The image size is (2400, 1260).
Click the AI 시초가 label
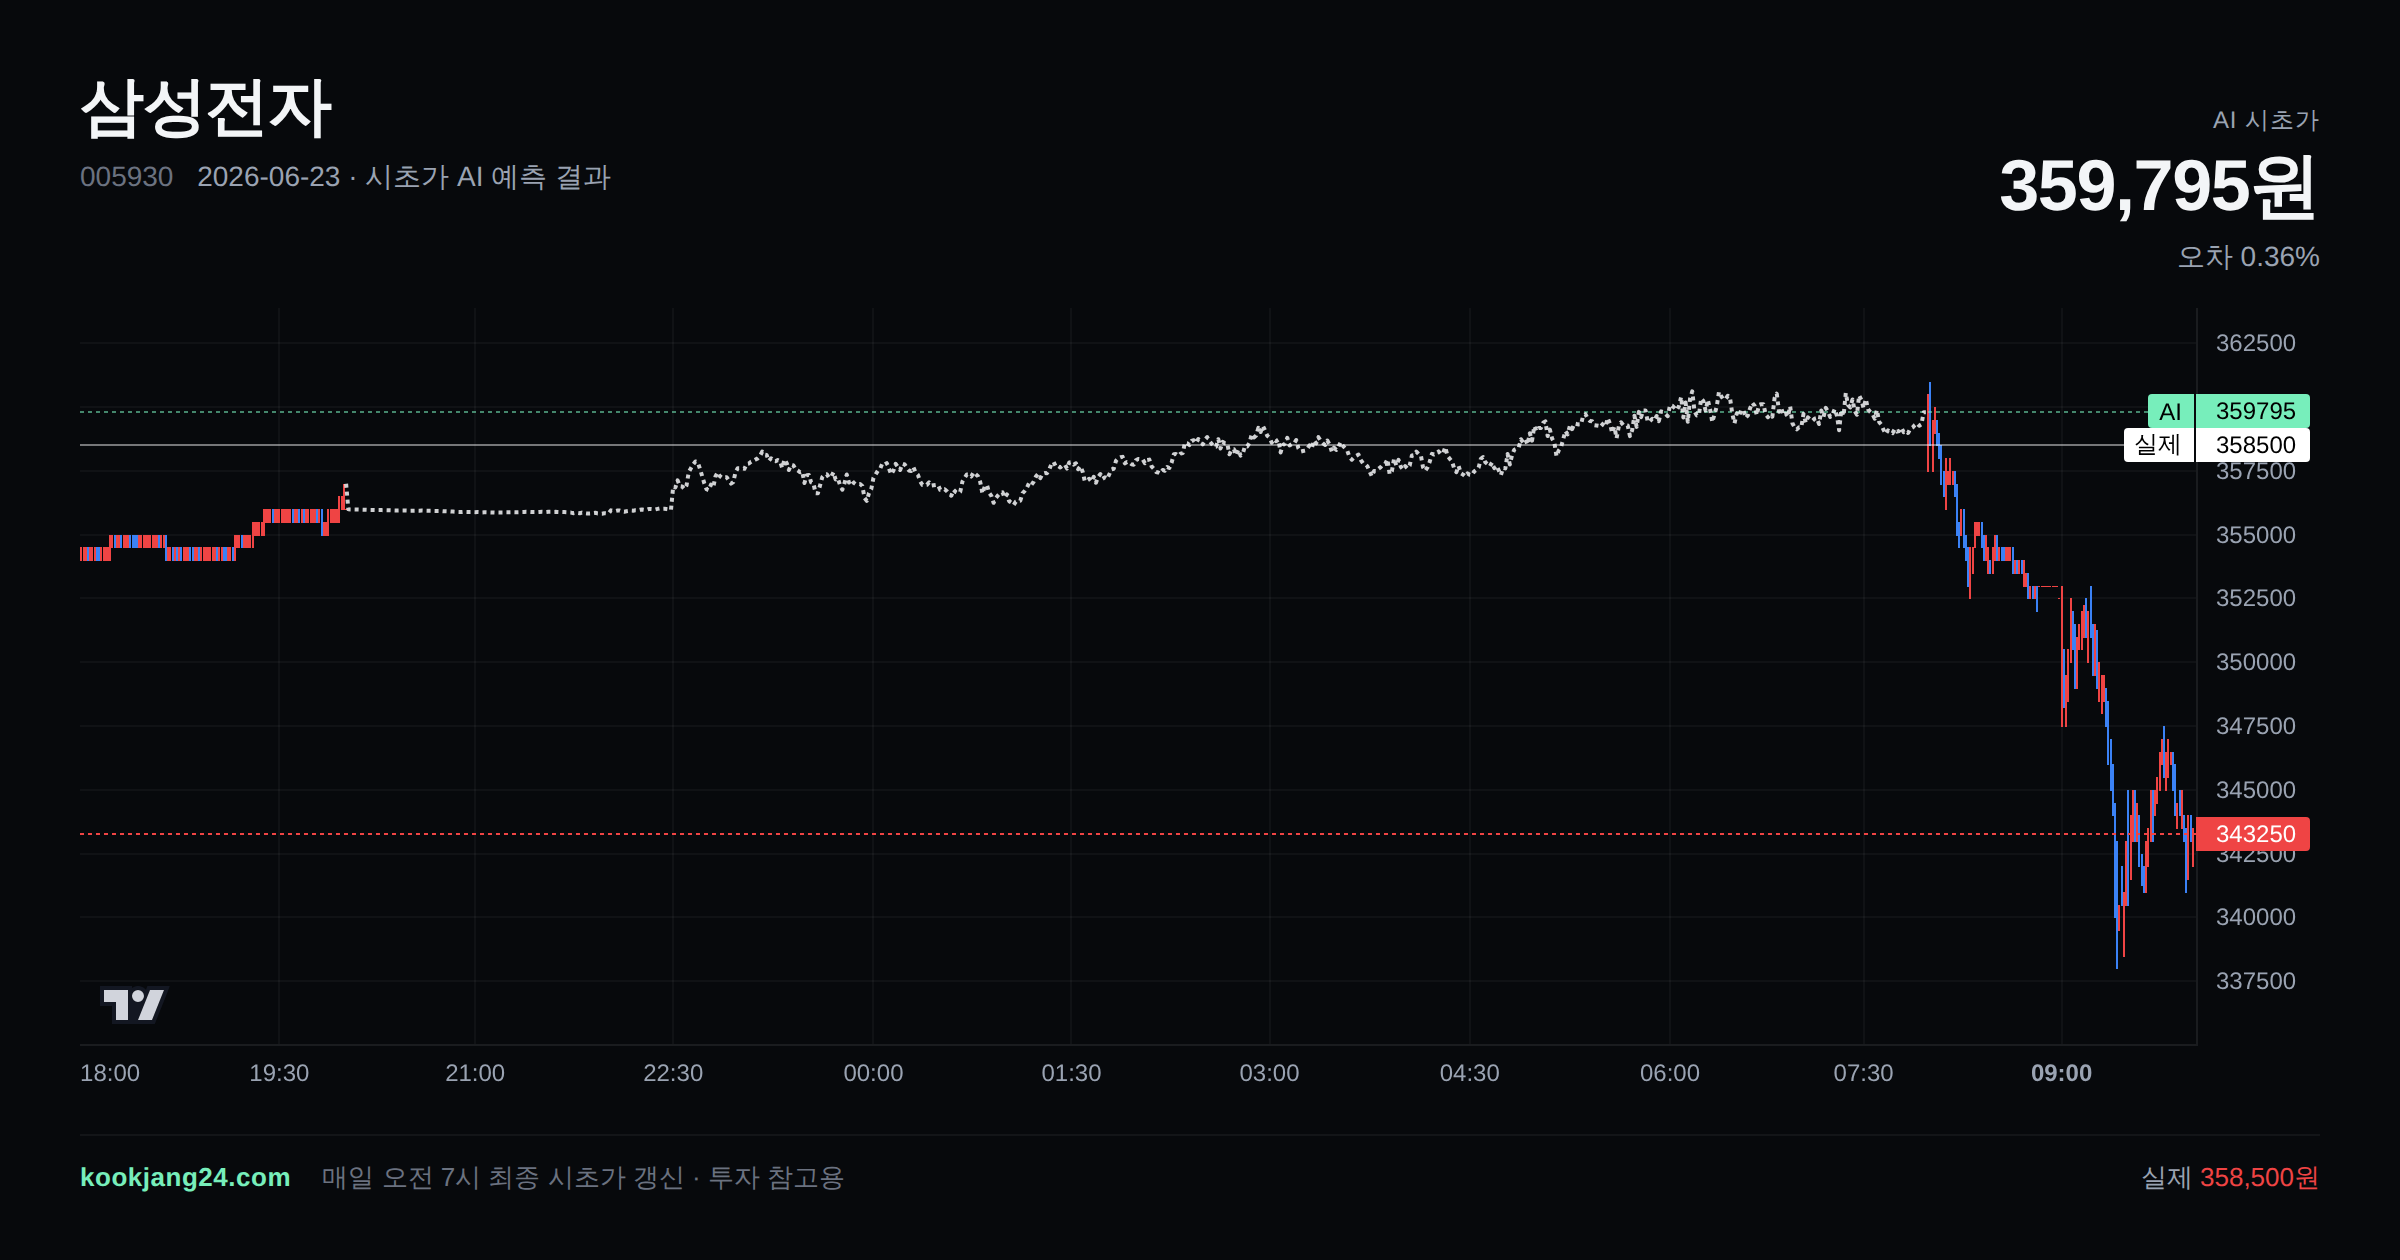[2265, 120]
